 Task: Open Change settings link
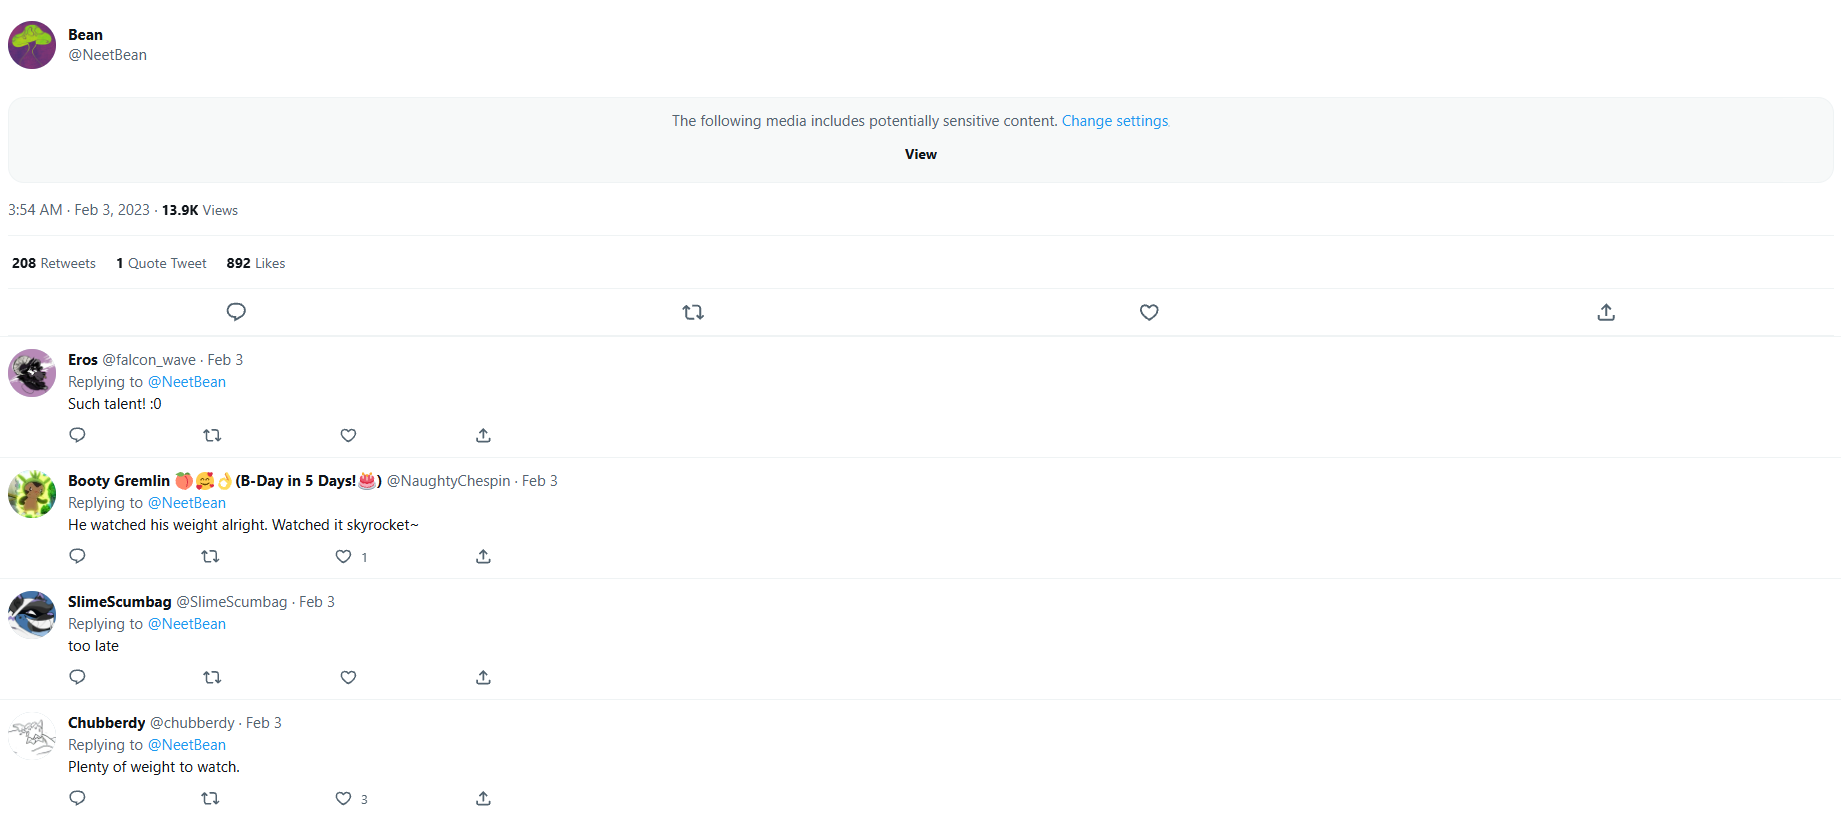1114,121
